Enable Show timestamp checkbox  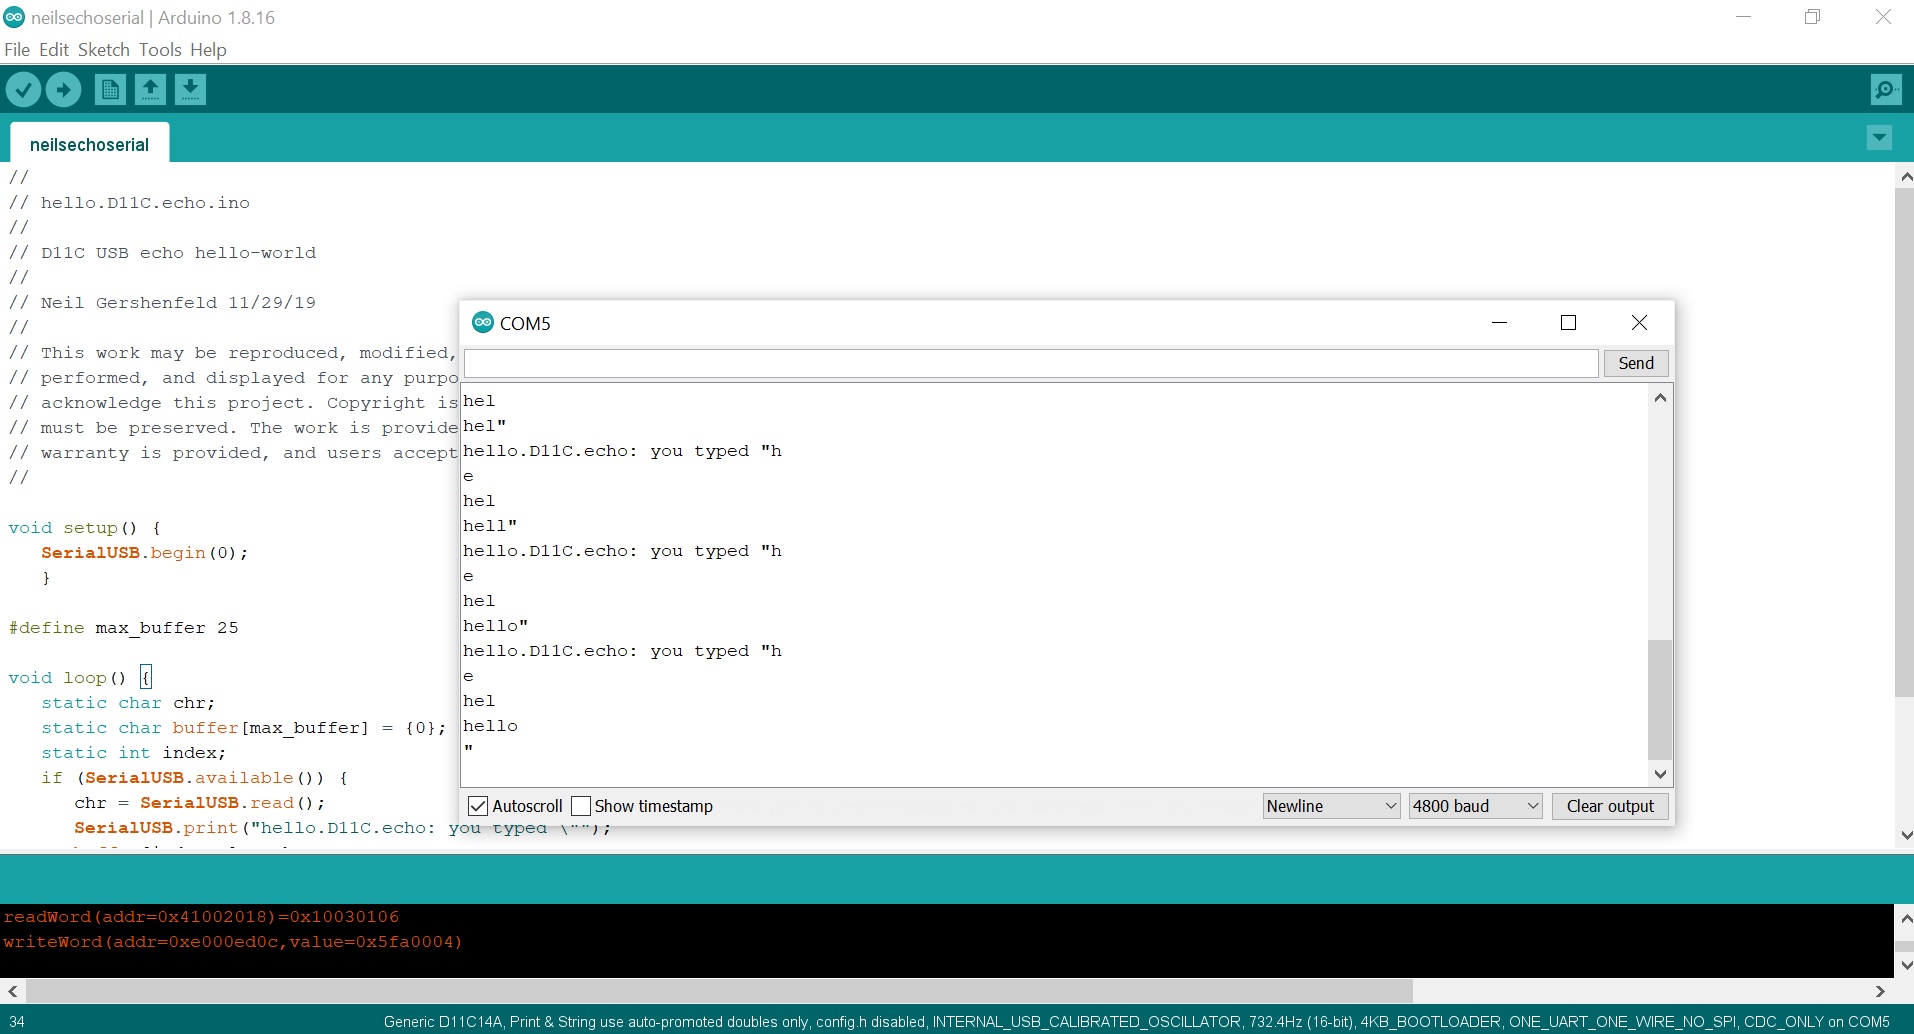pyautogui.click(x=581, y=806)
